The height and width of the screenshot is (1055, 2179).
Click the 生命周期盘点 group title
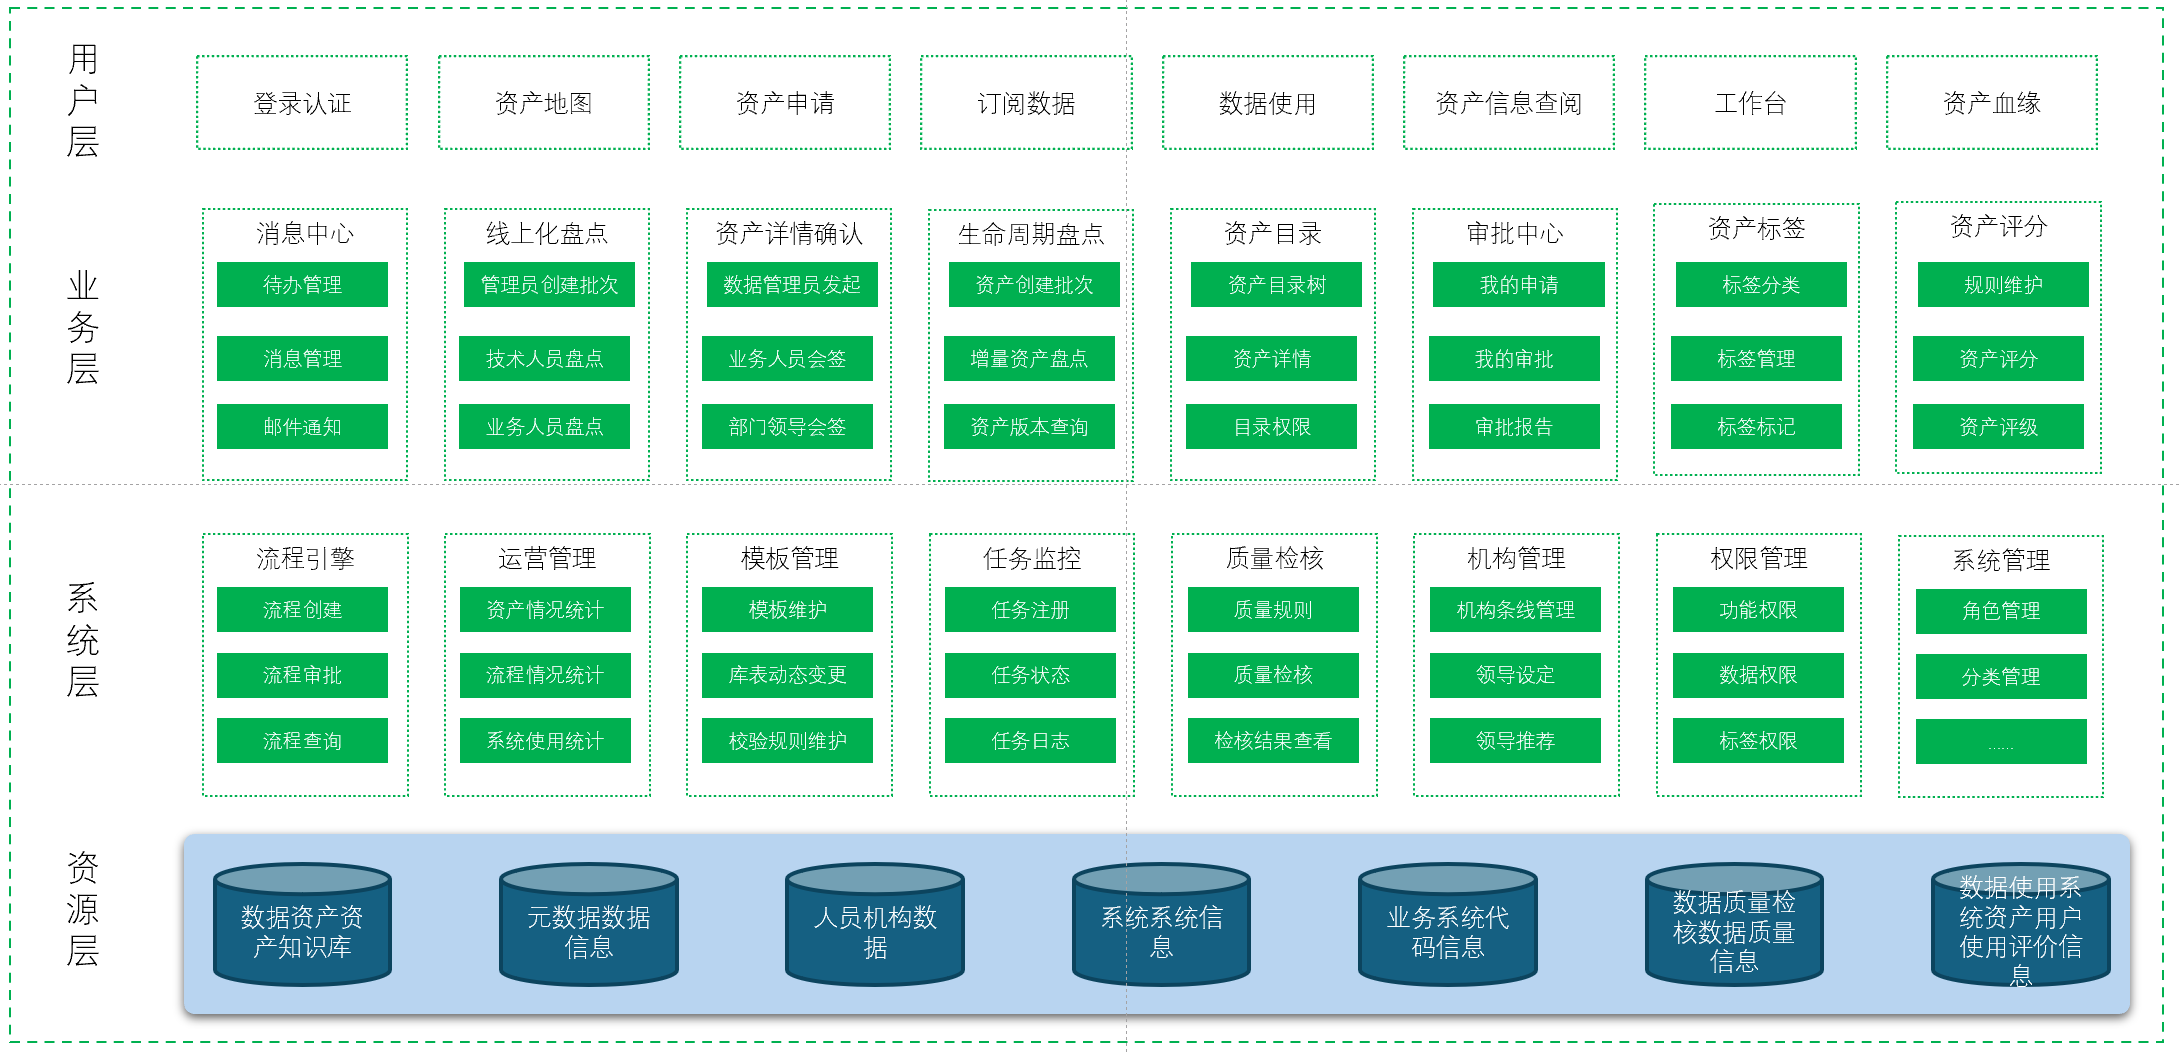click(1031, 234)
